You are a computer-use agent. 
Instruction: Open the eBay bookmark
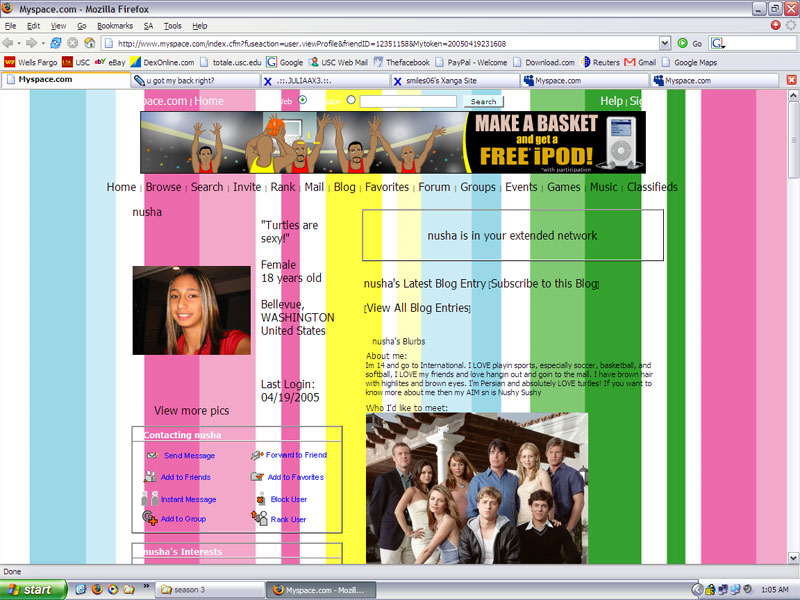click(x=110, y=62)
